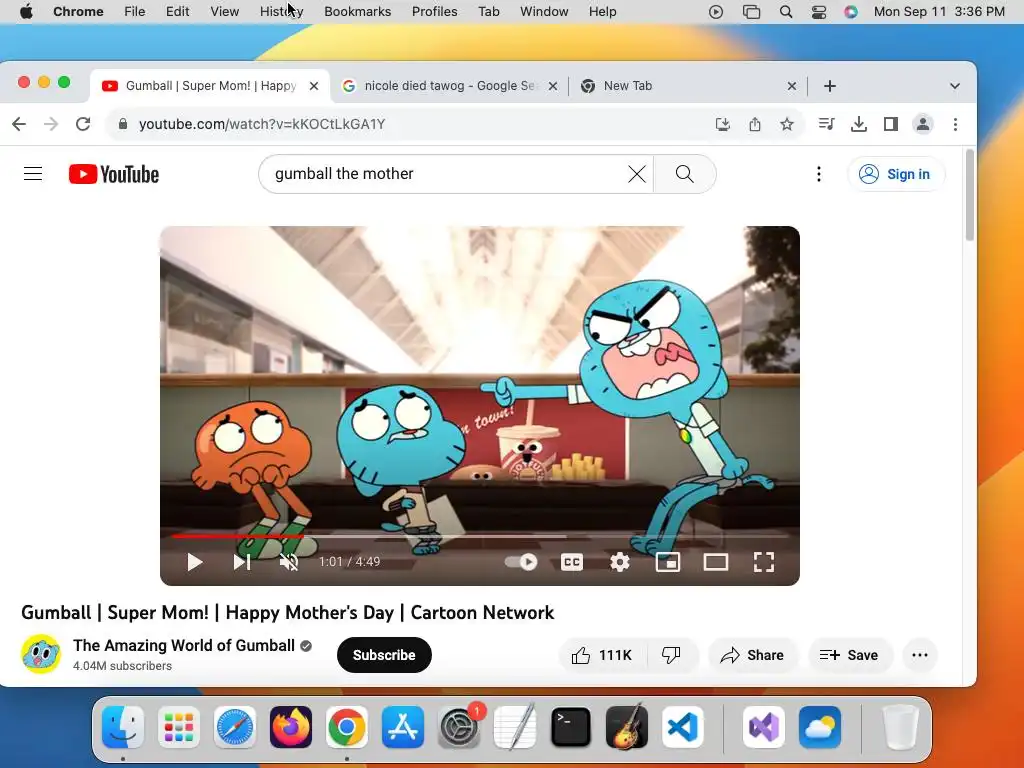Play the video with the play button
The image size is (1024, 768).
pyautogui.click(x=194, y=562)
